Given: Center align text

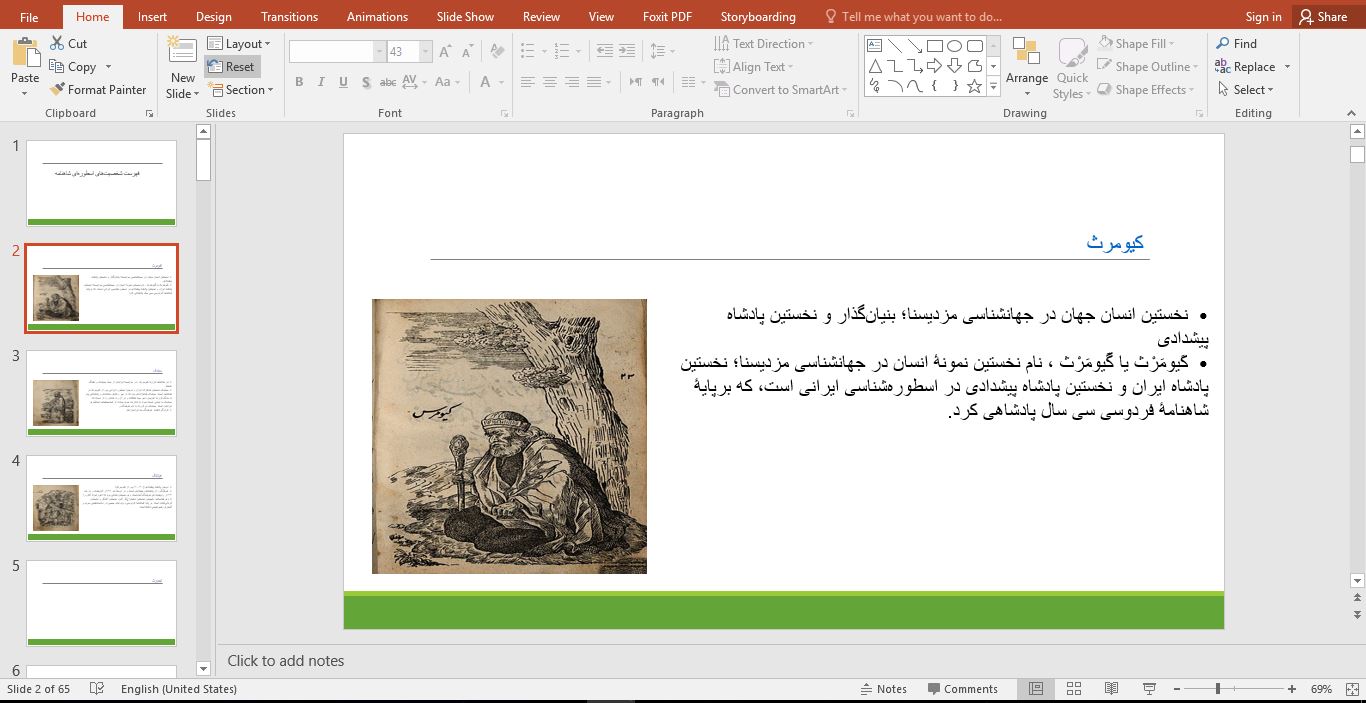Looking at the screenshot, I should tap(550, 83).
